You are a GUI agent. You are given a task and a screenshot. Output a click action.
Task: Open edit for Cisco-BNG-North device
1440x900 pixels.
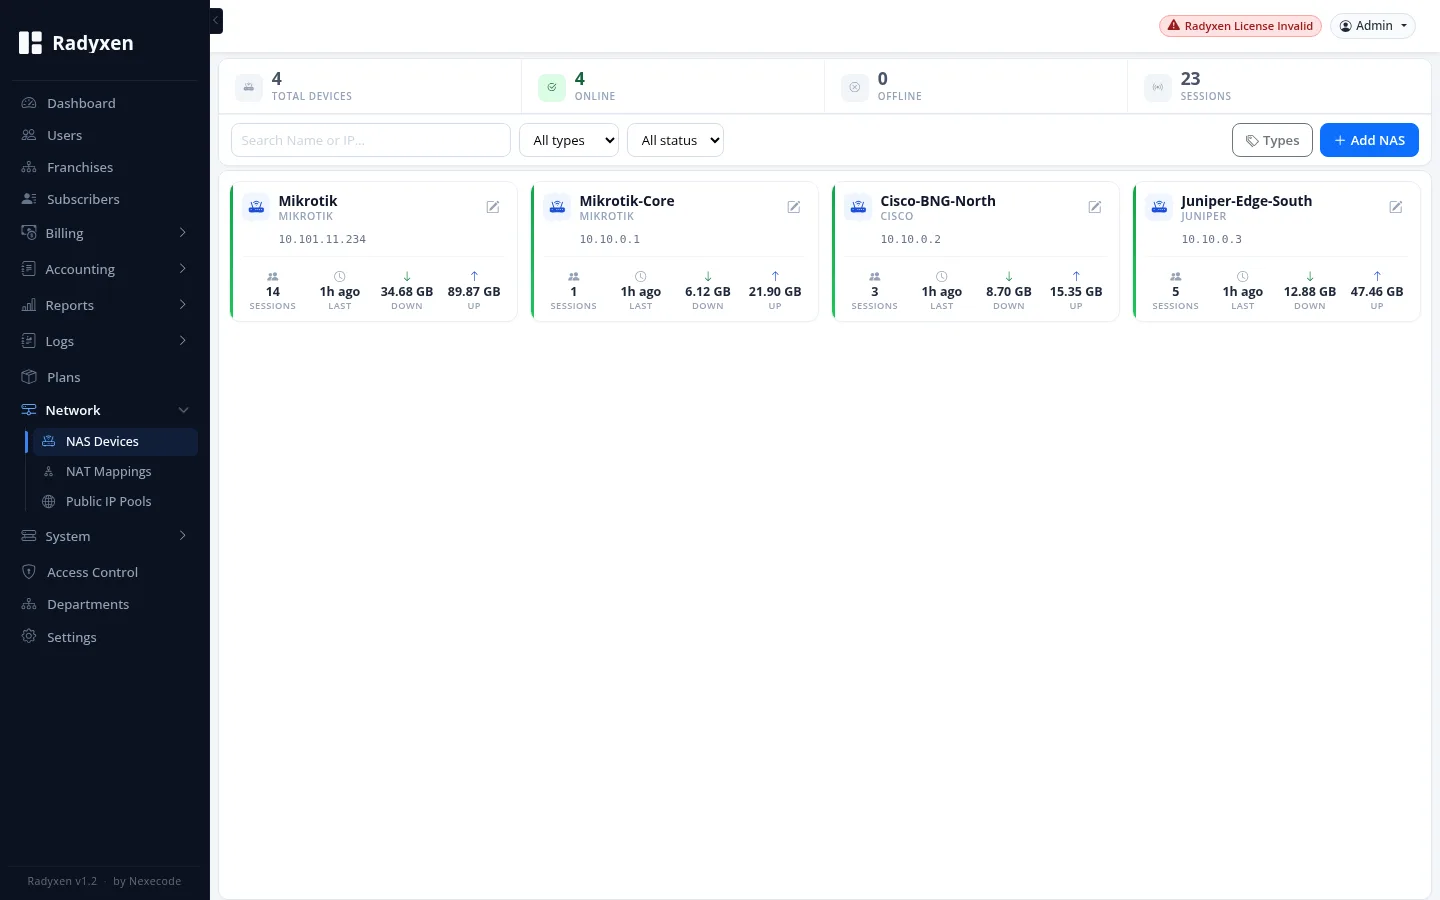[1095, 207]
